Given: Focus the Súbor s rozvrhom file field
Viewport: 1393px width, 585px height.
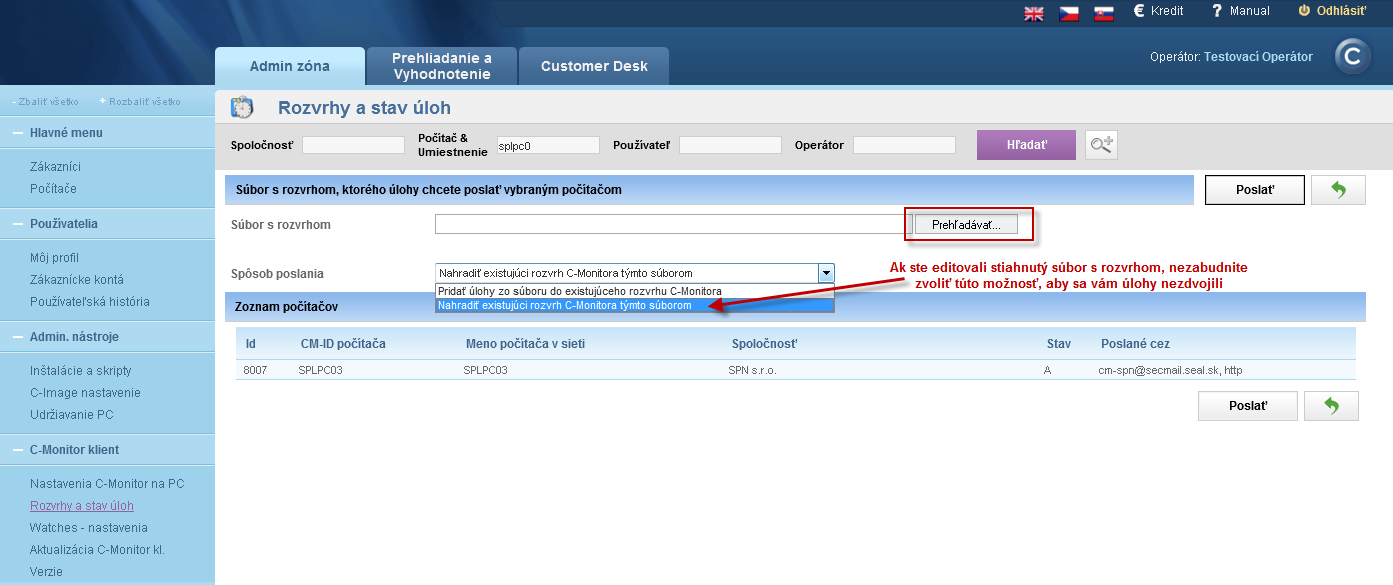Looking at the screenshot, I should 674,224.
